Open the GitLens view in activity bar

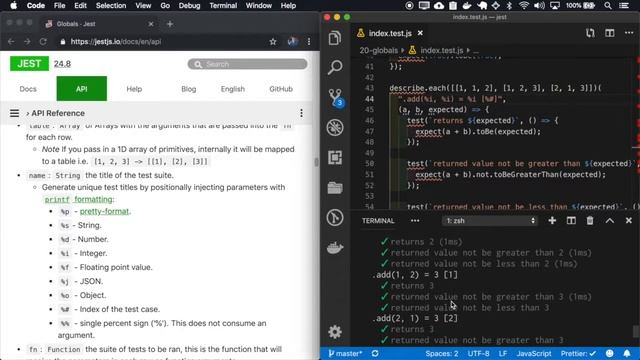point(335,218)
